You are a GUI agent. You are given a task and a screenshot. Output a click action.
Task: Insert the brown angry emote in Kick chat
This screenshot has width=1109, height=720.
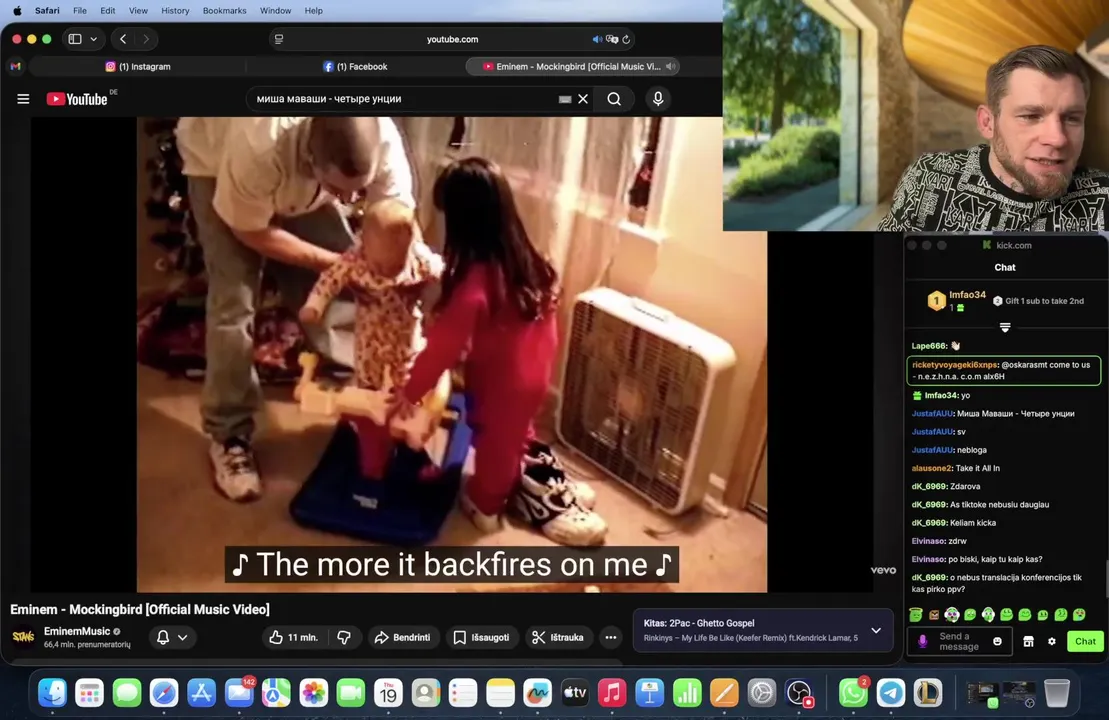coord(934,615)
